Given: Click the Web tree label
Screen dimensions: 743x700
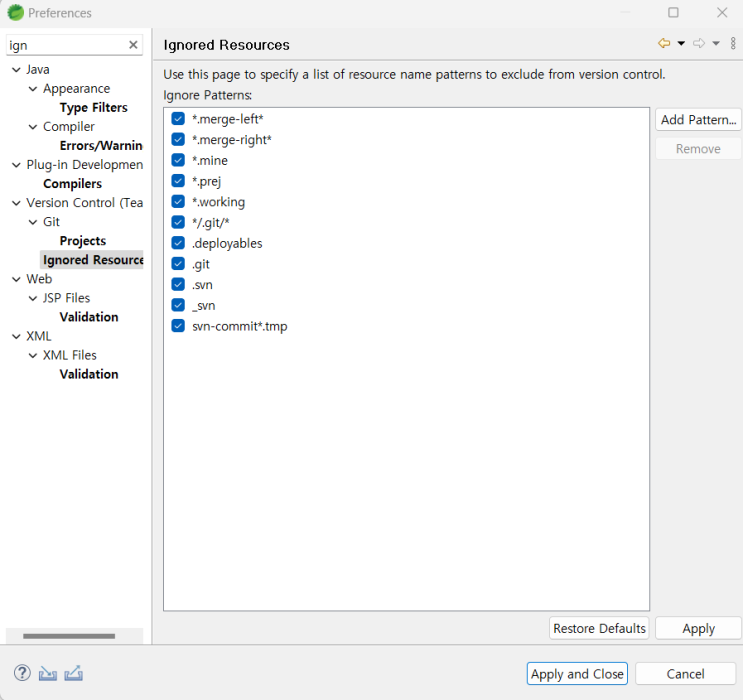Looking at the screenshot, I should pos(39,279).
